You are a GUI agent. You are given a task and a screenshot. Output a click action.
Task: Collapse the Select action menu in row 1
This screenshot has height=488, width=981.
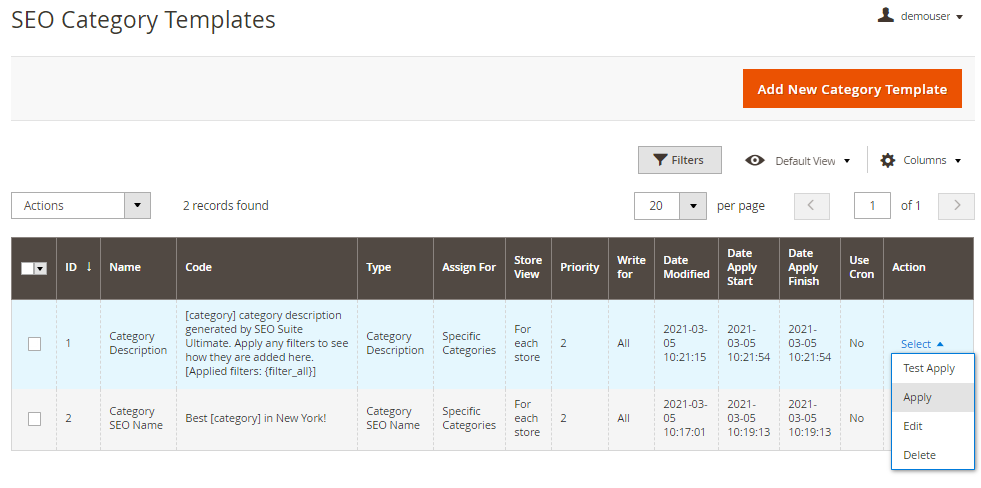click(x=921, y=344)
